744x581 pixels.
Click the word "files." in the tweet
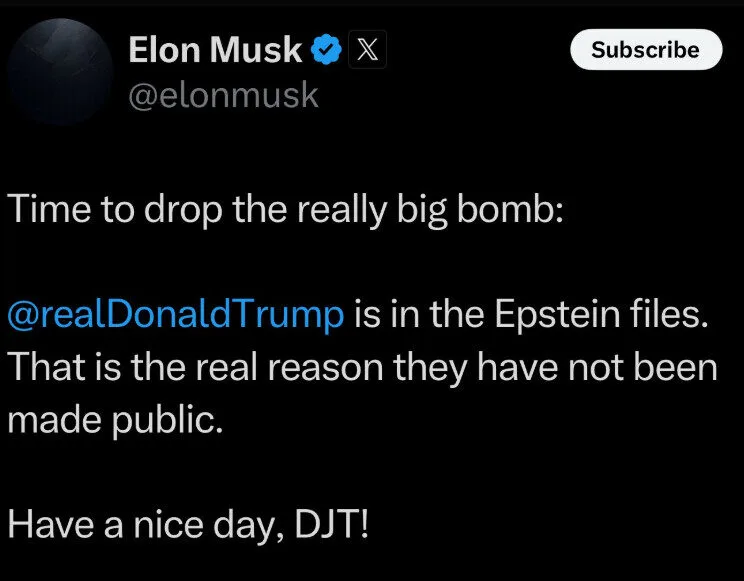tap(669, 315)
